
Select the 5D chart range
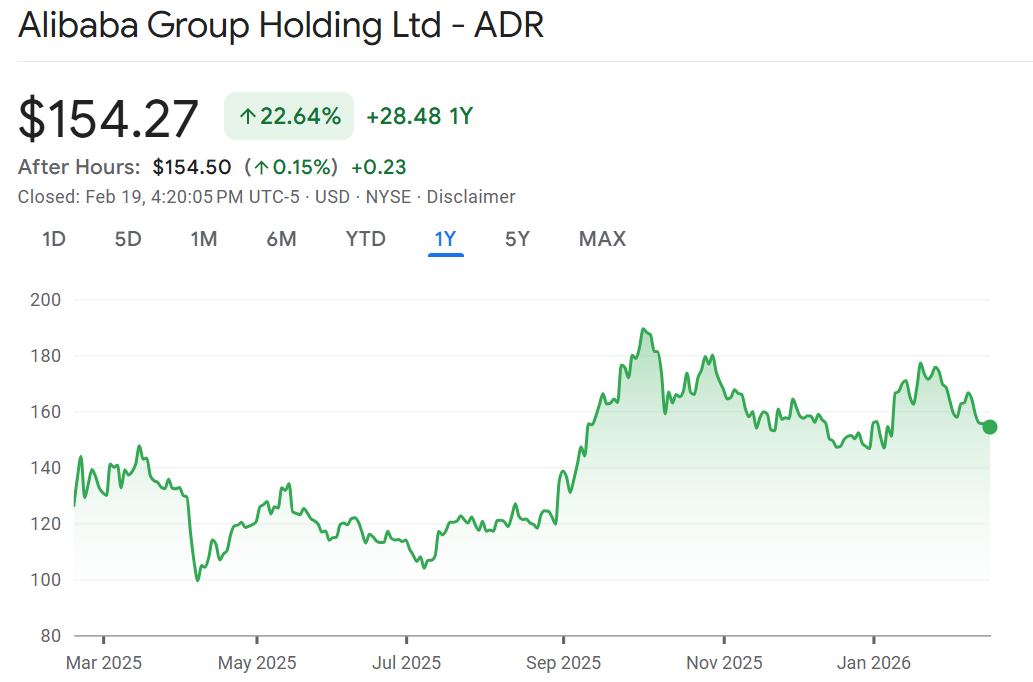(128, 239)
